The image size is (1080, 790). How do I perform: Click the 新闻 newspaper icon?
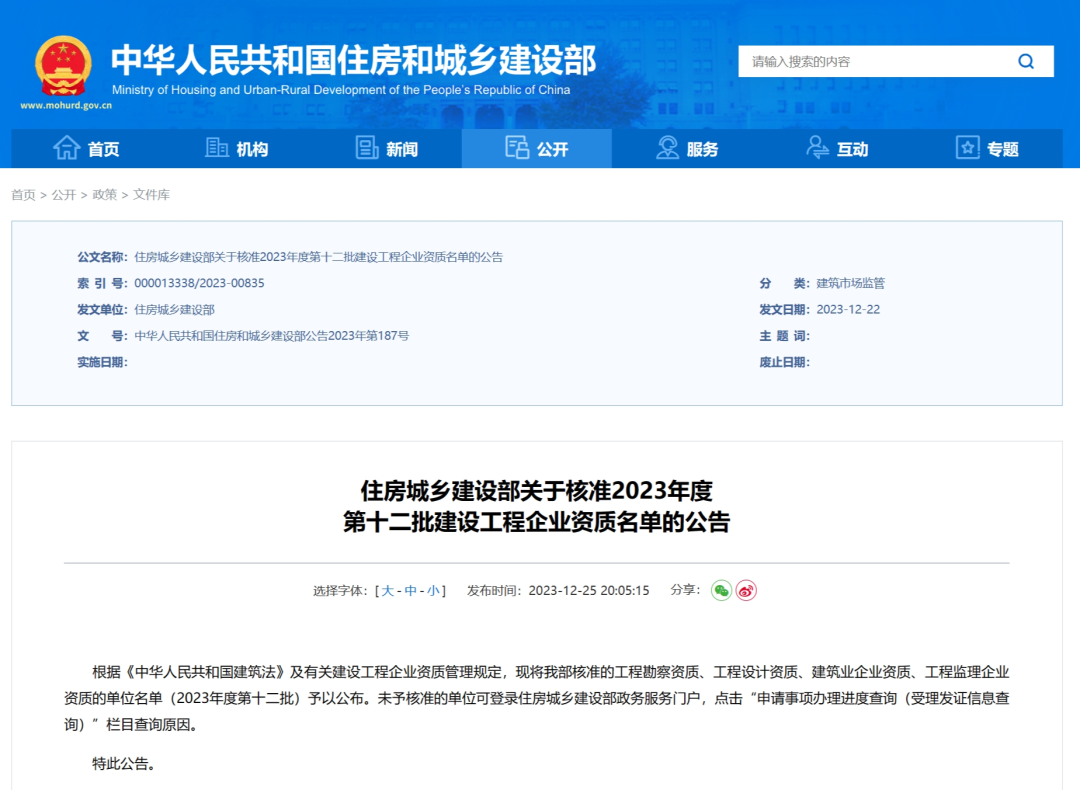[x=367, y=147]
